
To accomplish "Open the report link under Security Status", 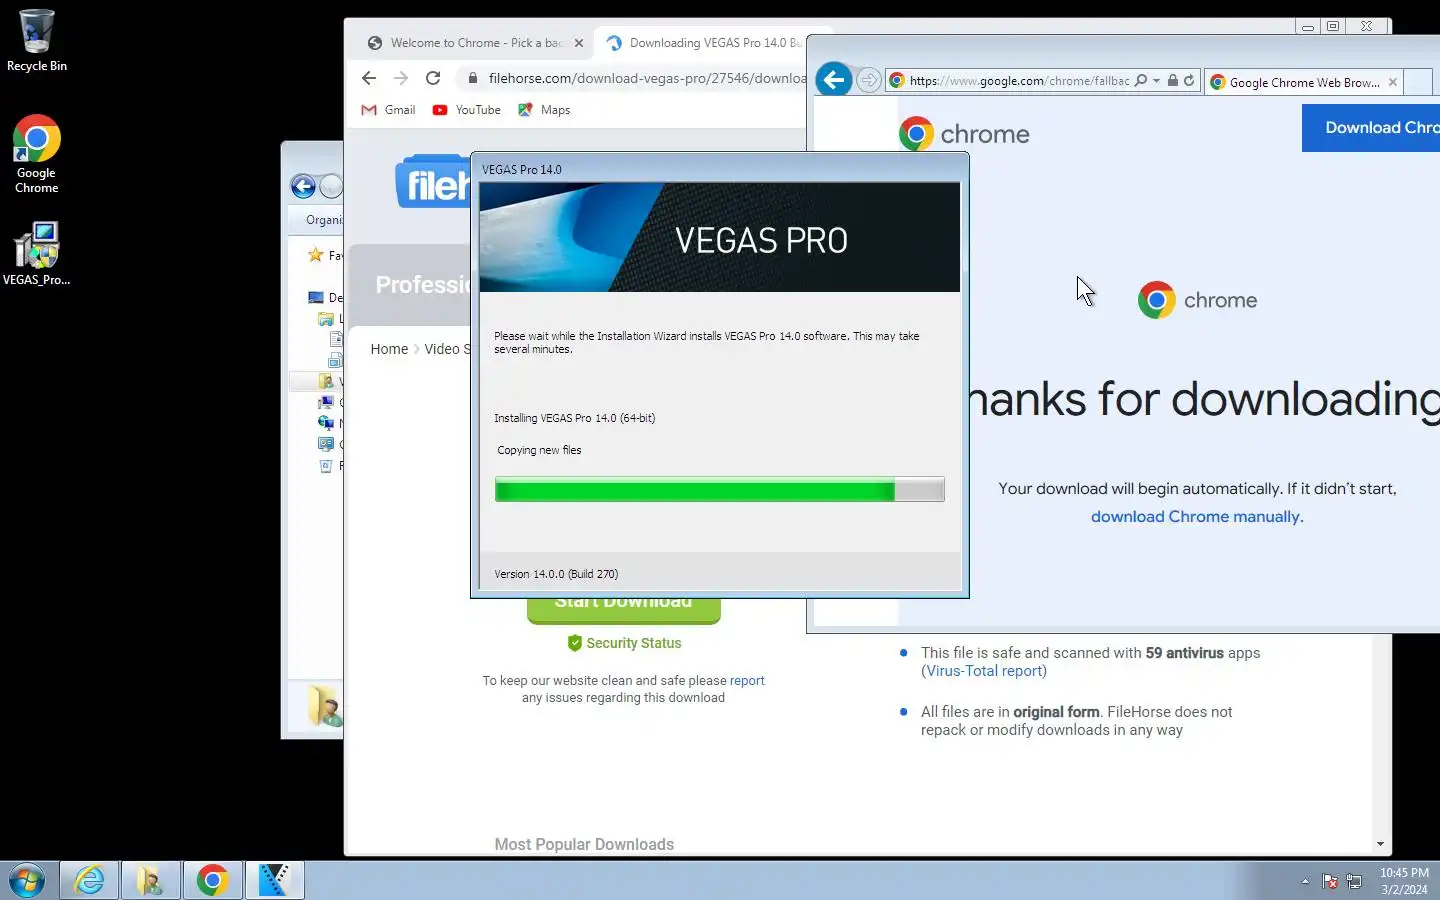I will (x=747, y=680).
